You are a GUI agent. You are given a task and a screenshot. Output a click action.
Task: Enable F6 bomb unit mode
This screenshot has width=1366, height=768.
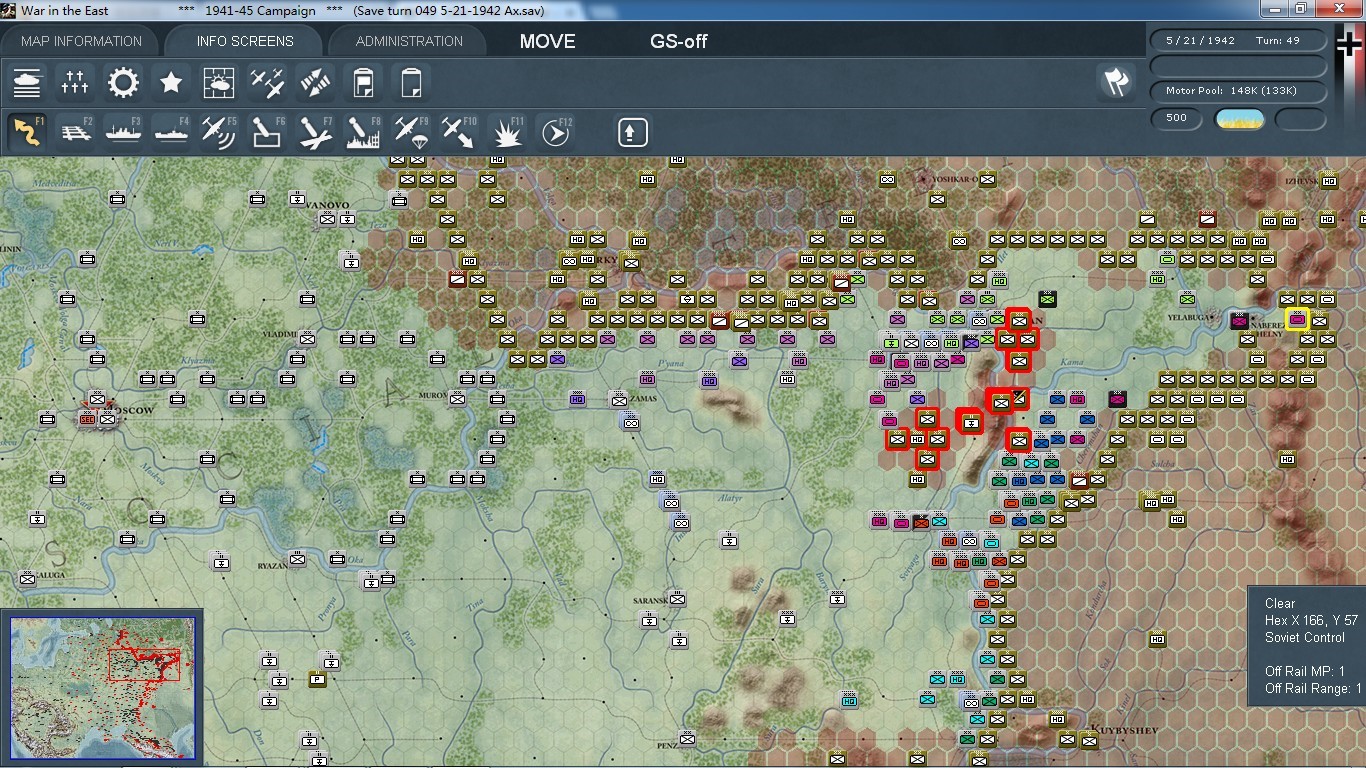pos(267,132)
